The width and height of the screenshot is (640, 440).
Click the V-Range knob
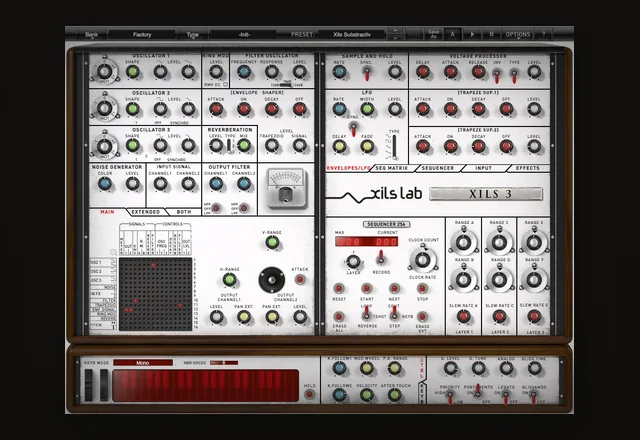point(272,242)
